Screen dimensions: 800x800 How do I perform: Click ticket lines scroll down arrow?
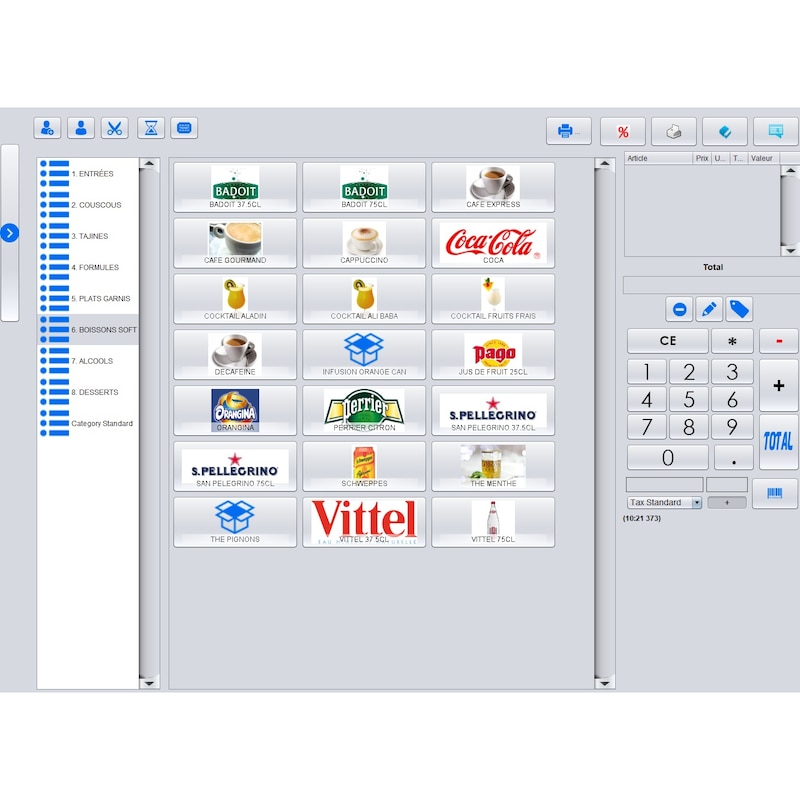coord(790,251)
